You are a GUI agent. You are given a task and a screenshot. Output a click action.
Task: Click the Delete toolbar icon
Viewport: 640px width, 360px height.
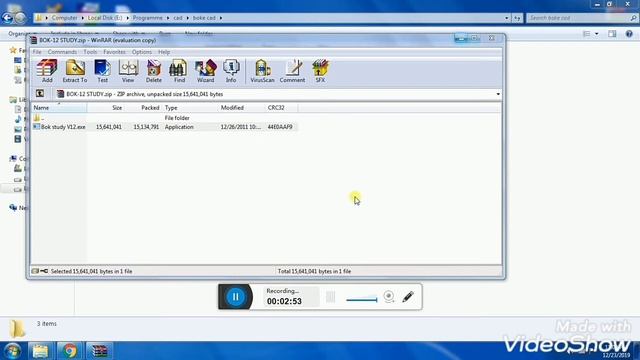click(x=154, y=71)
